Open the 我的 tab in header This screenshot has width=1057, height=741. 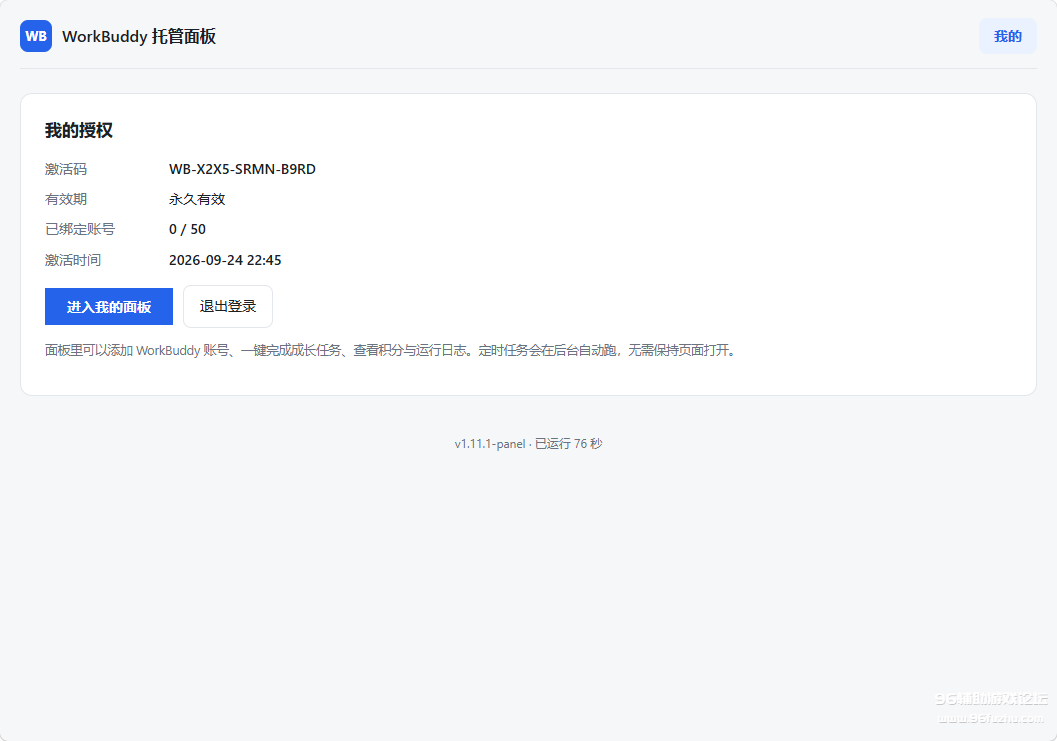pyautogui.click(x=1007, y=36)
